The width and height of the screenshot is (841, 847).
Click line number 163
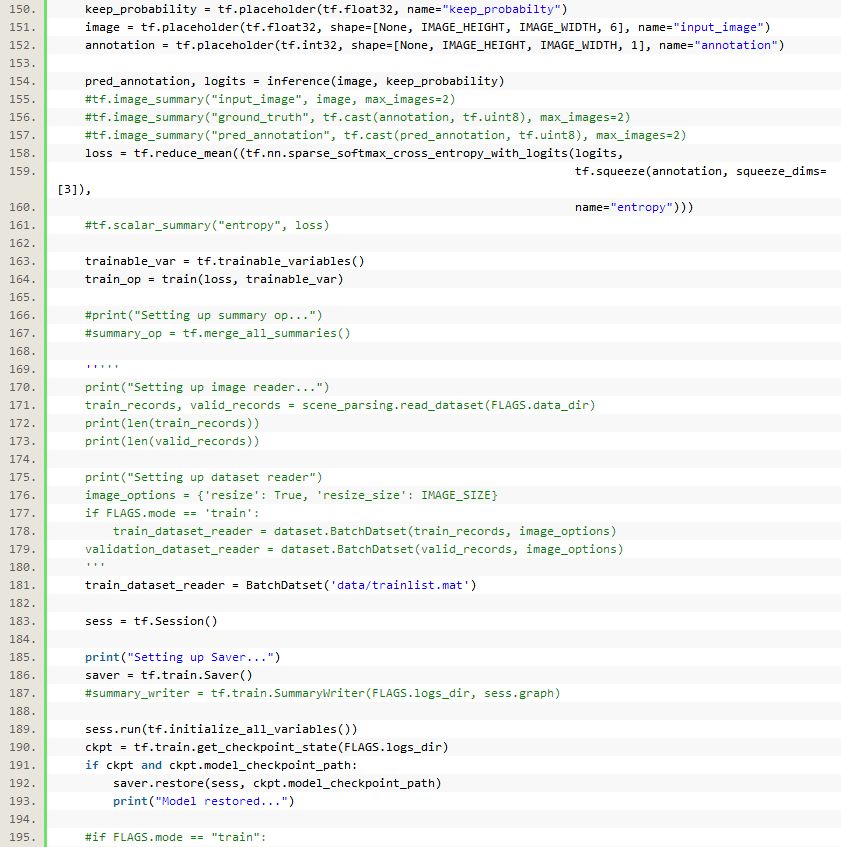[x=22, y=261]
